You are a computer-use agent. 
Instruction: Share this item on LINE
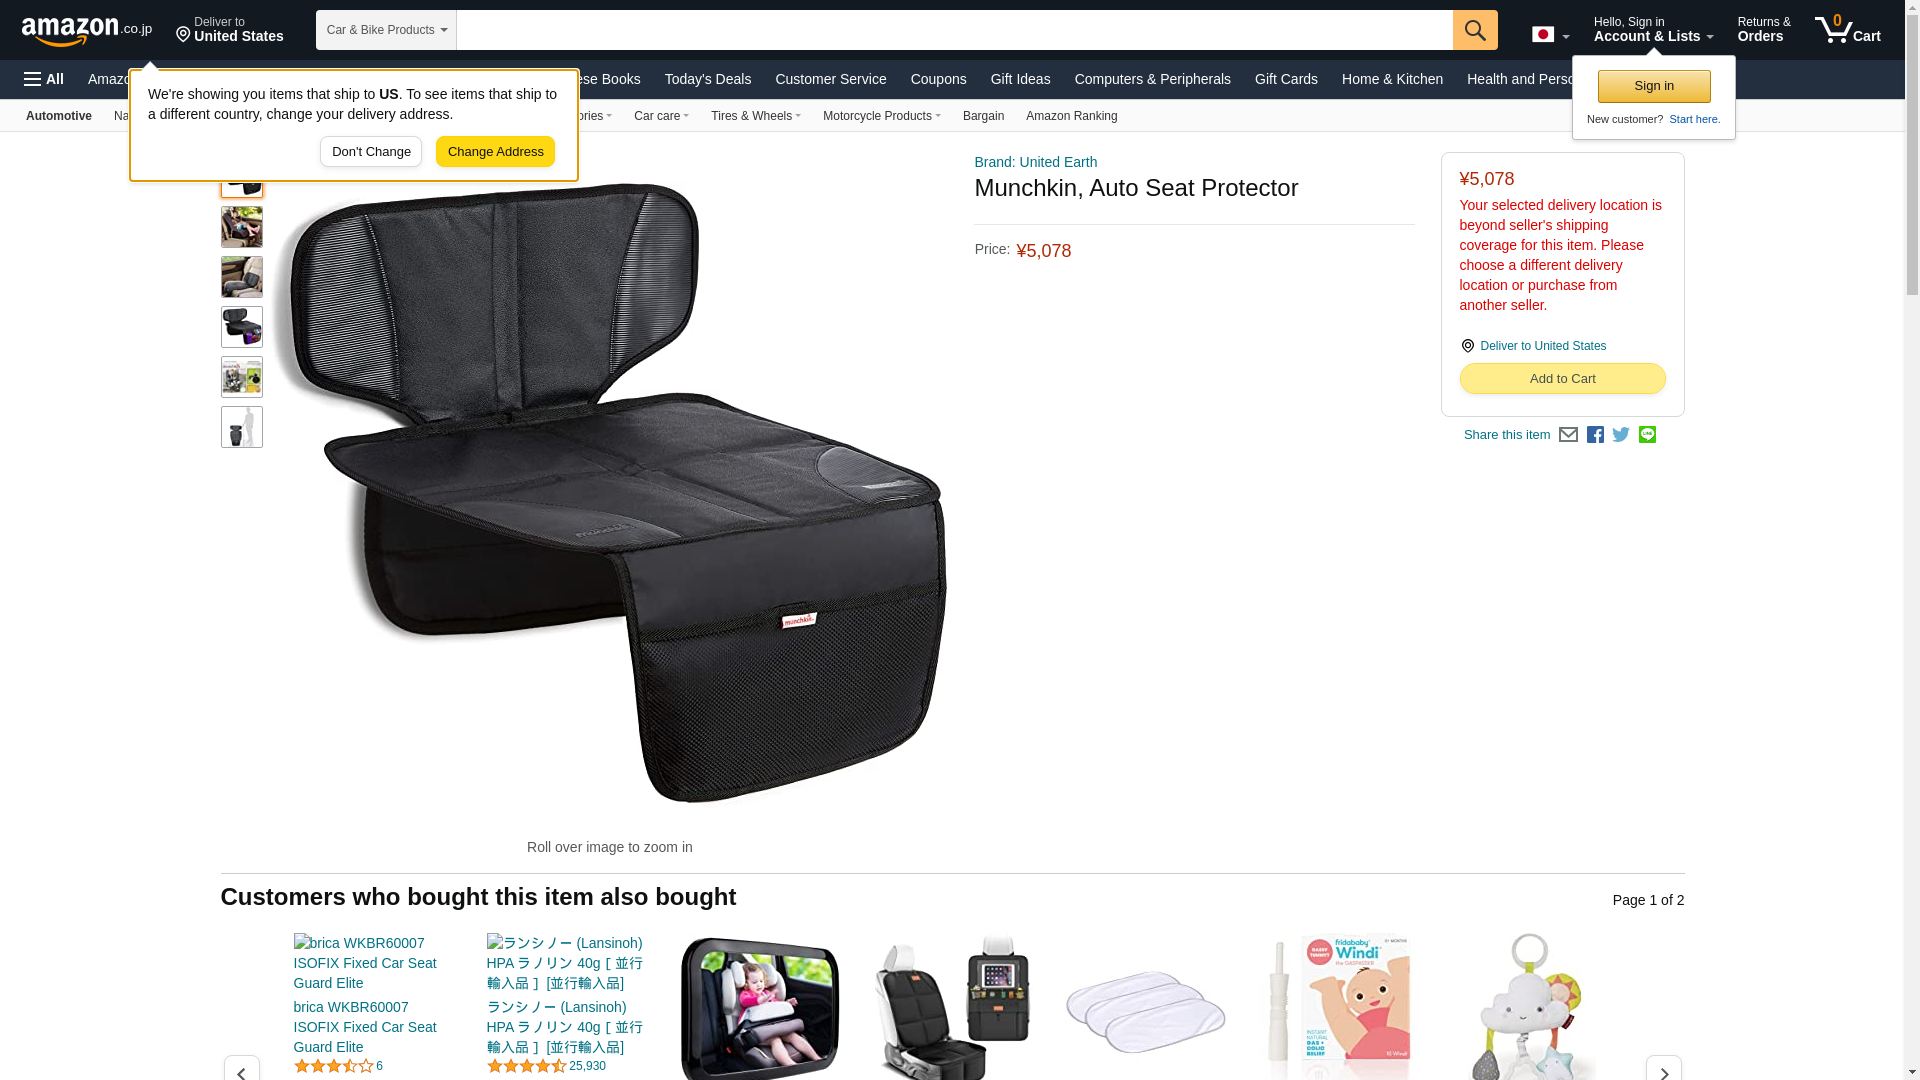[x=1647, y=435]
